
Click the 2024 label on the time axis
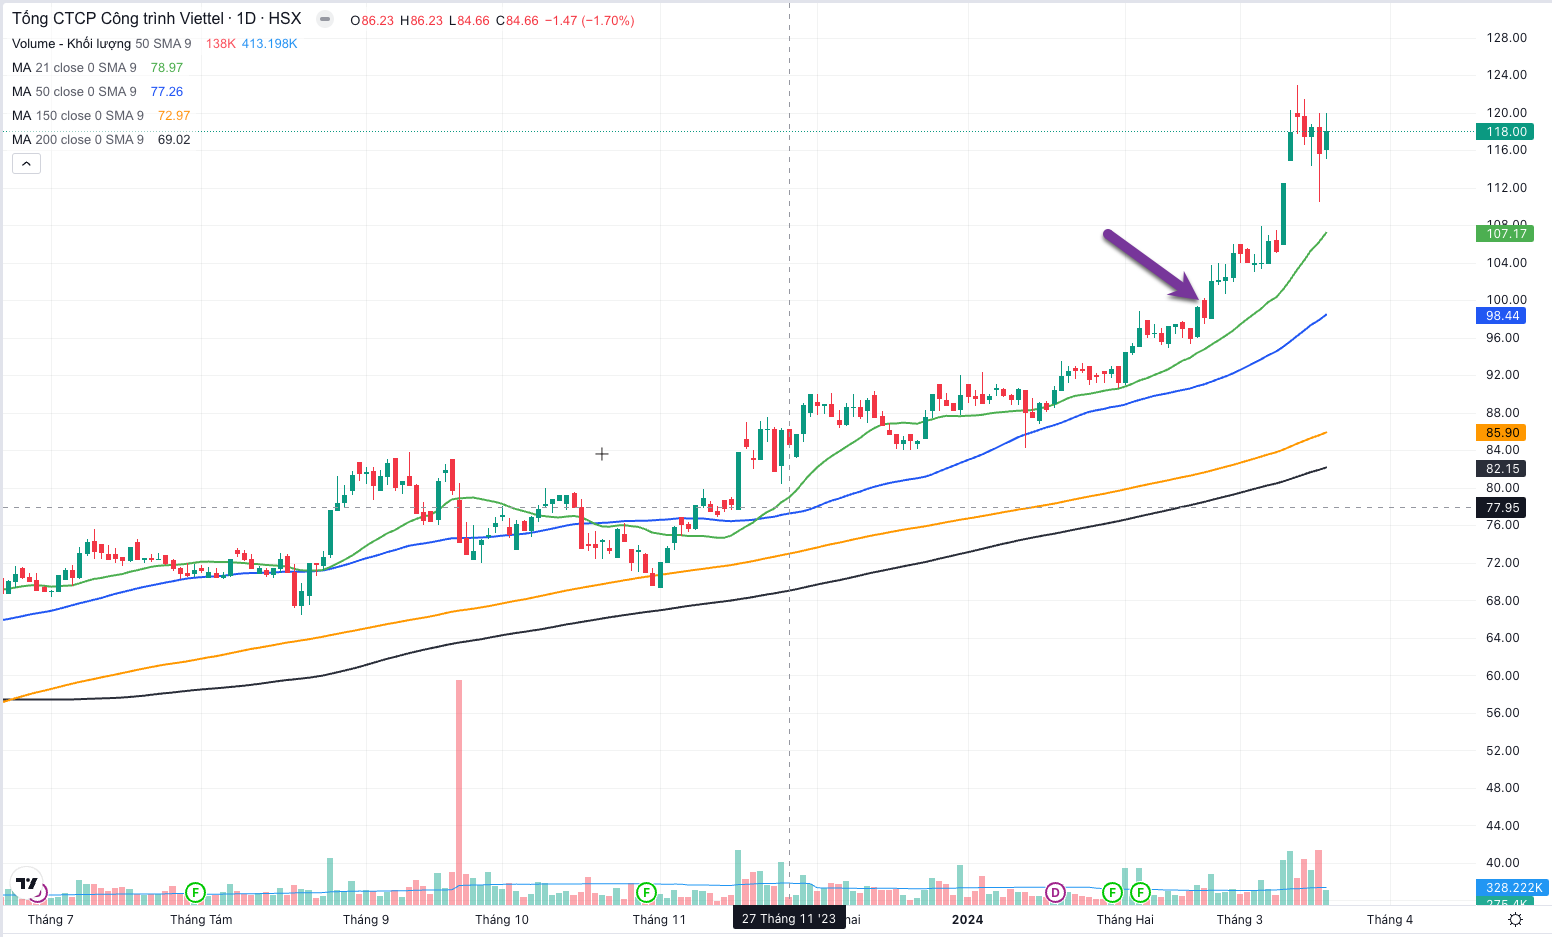click(967, 920)
